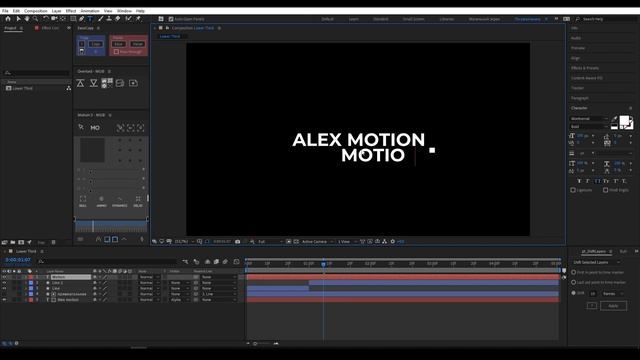Select the Puppet Pin tool
This screenshot has height=360, width=640.
(138, 19)
